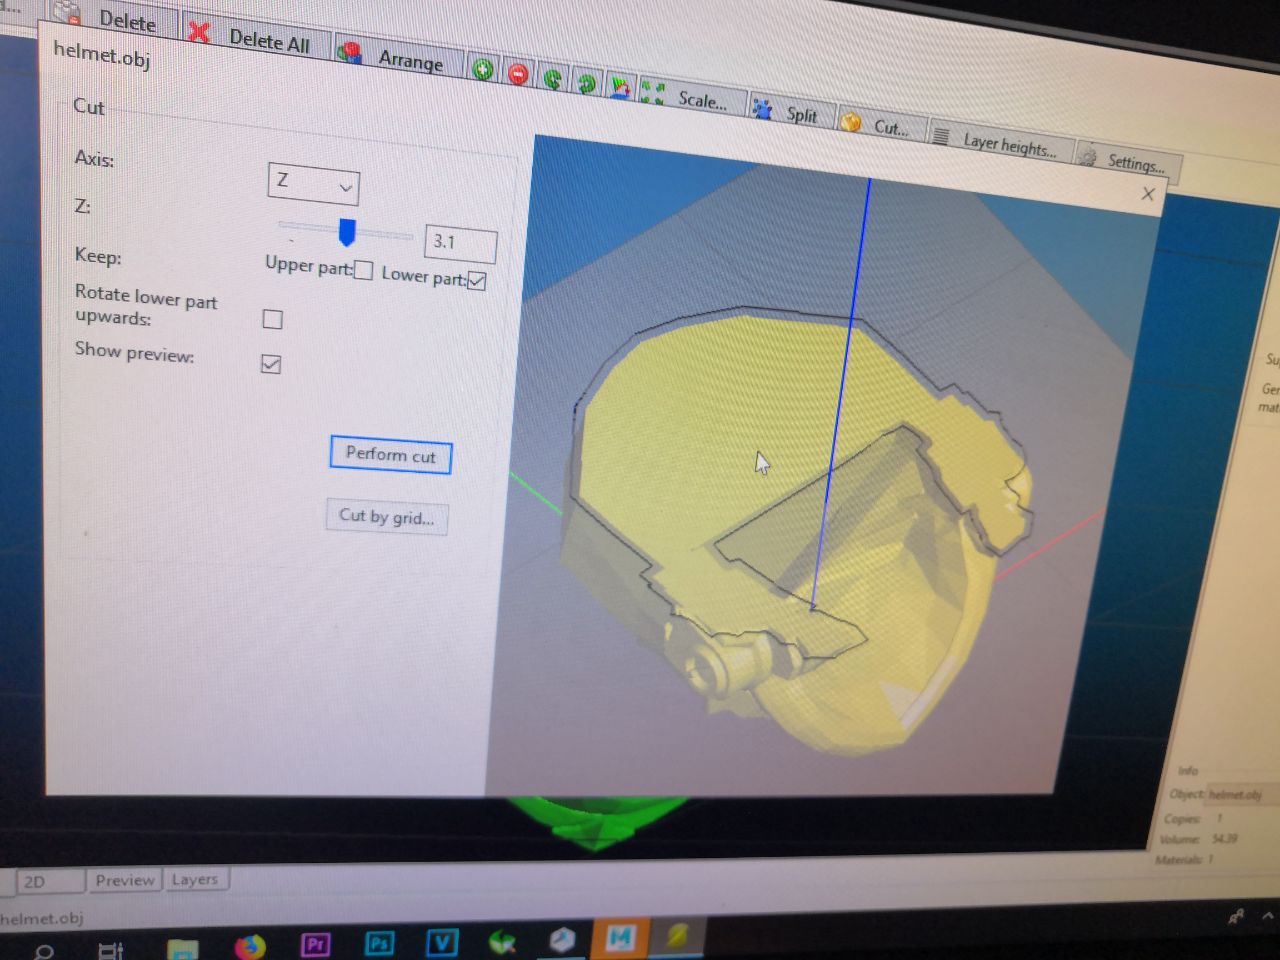Open the Axis dropdown showing Z

tap(313, 183)
